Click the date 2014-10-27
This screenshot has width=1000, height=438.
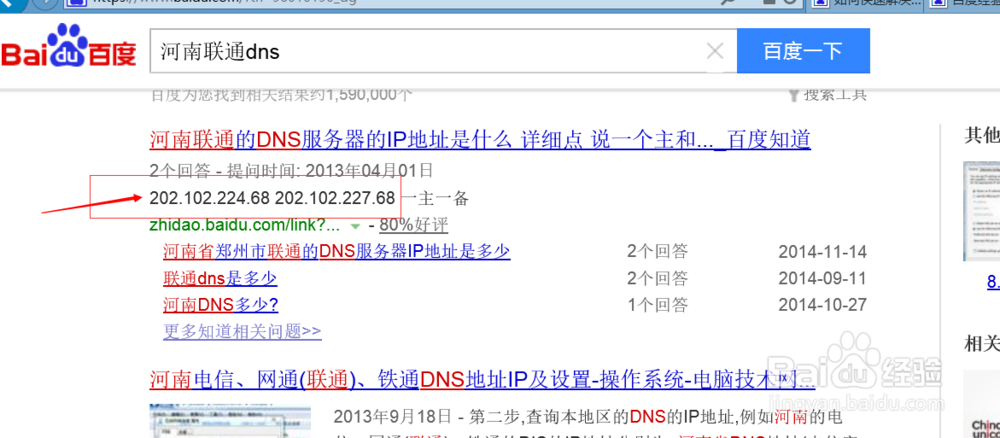point(823,305)
